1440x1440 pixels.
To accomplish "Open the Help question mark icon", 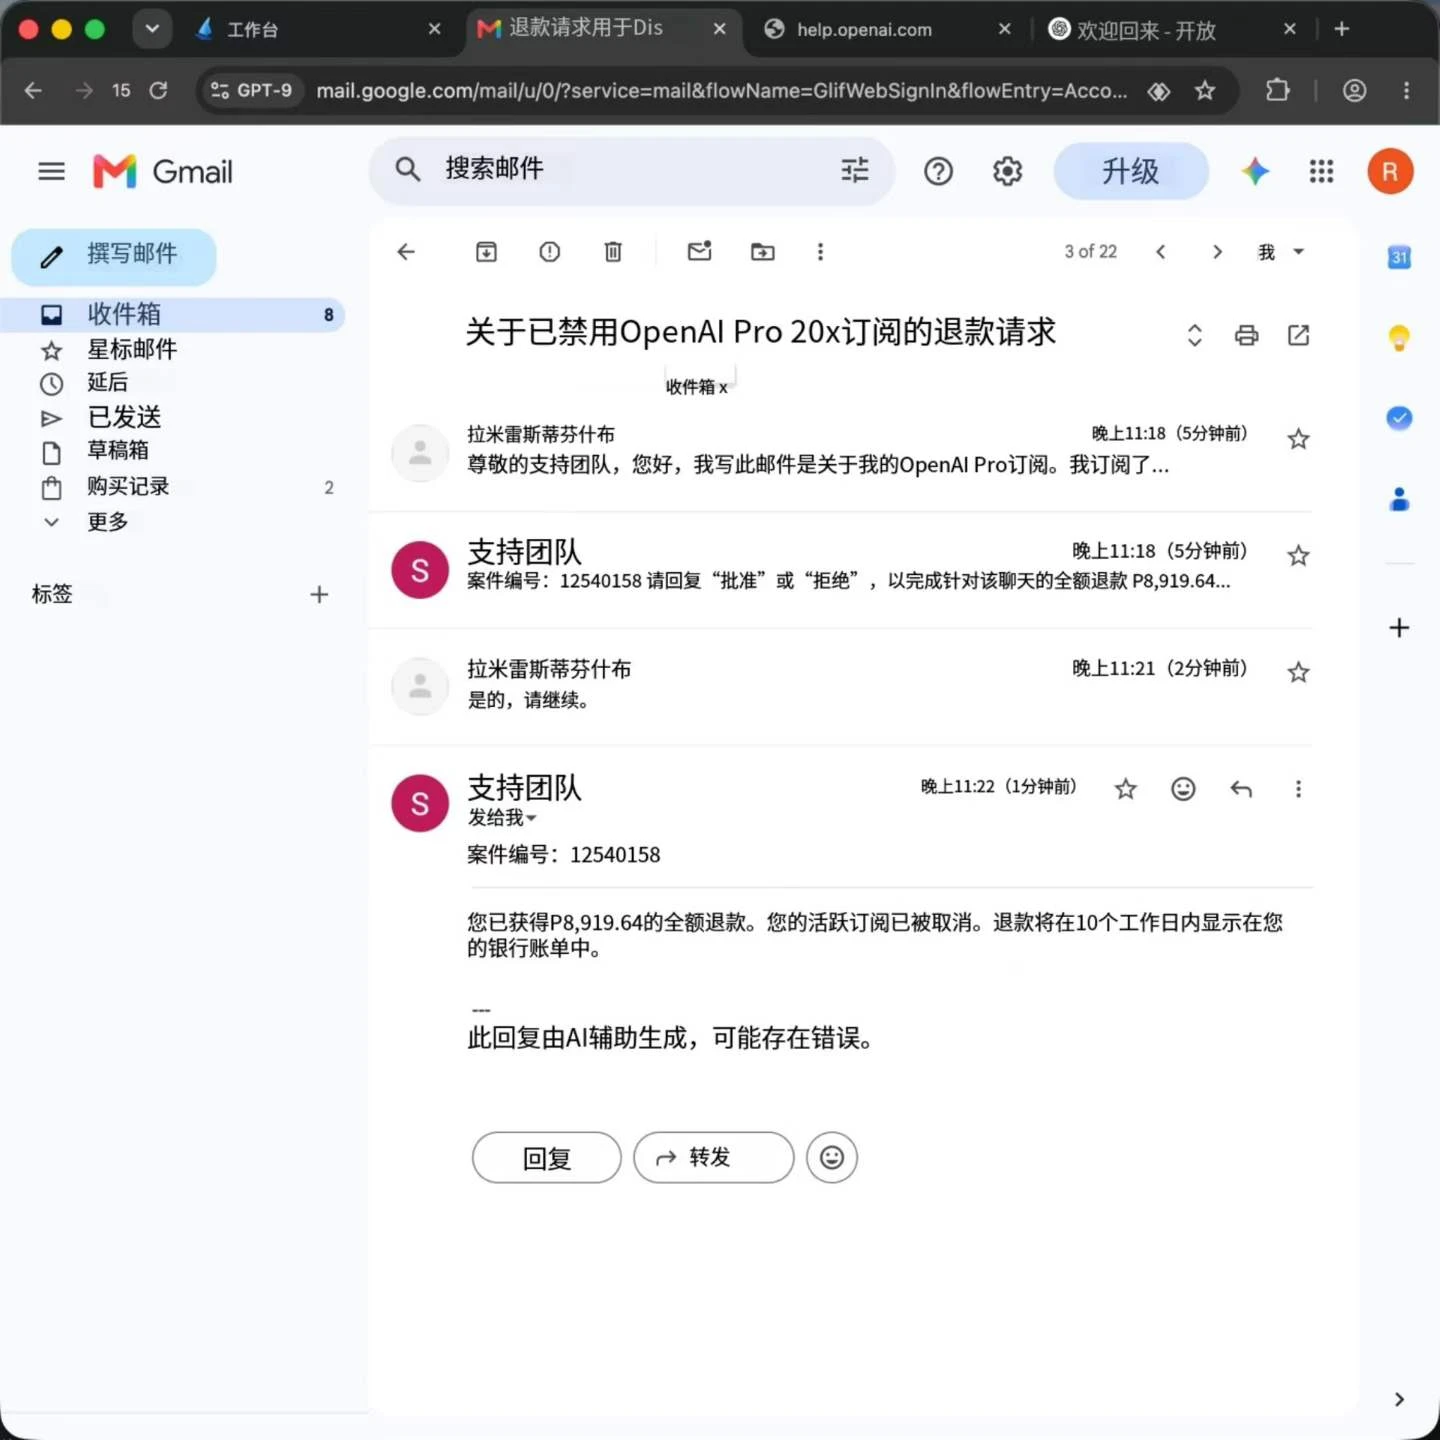I will pyautogui.click(x=938, y=171).
